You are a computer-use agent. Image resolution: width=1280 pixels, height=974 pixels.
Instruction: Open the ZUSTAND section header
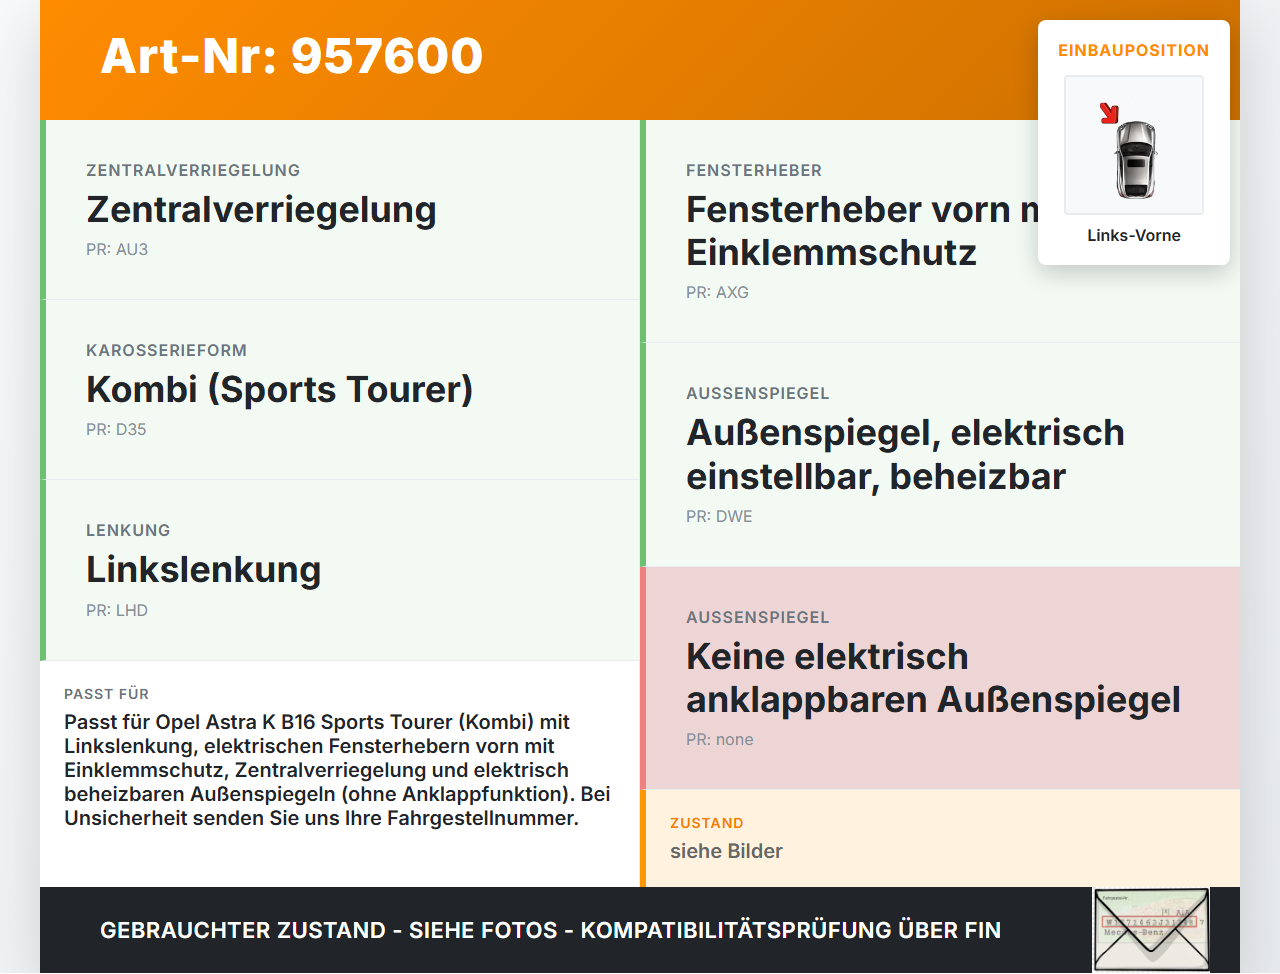pos(707,823)
